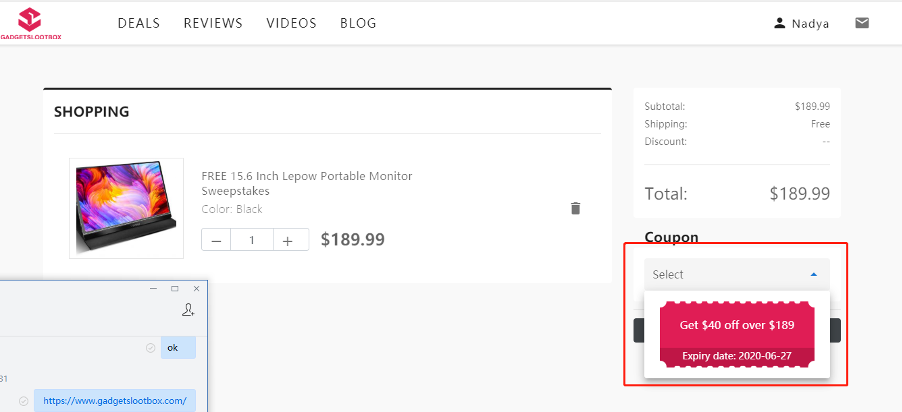Image resolution: width=902 pixels, height=412 pixels.
Task: Click the check mark beside ok message
Action: point(150,348)
